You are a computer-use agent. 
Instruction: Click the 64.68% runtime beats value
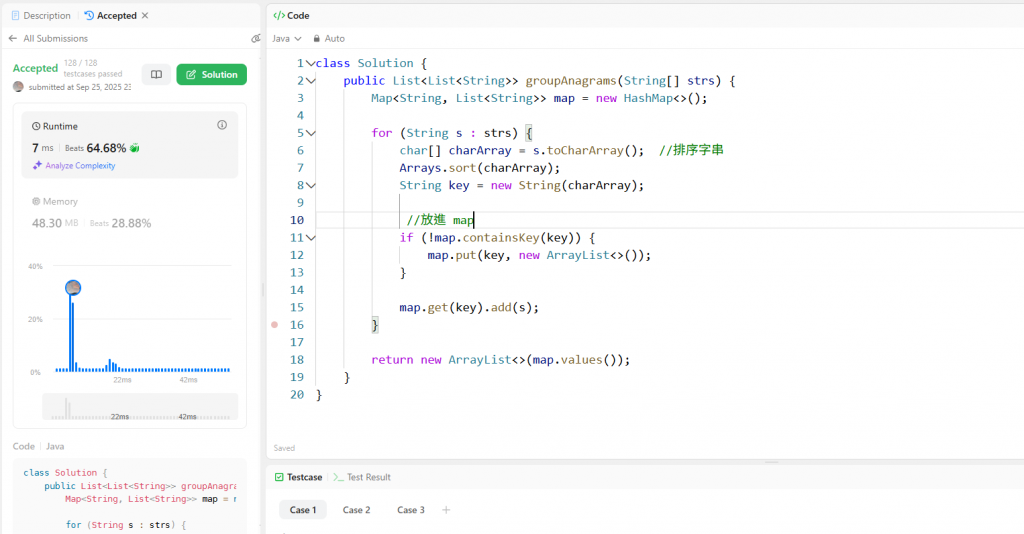point(106,148)
